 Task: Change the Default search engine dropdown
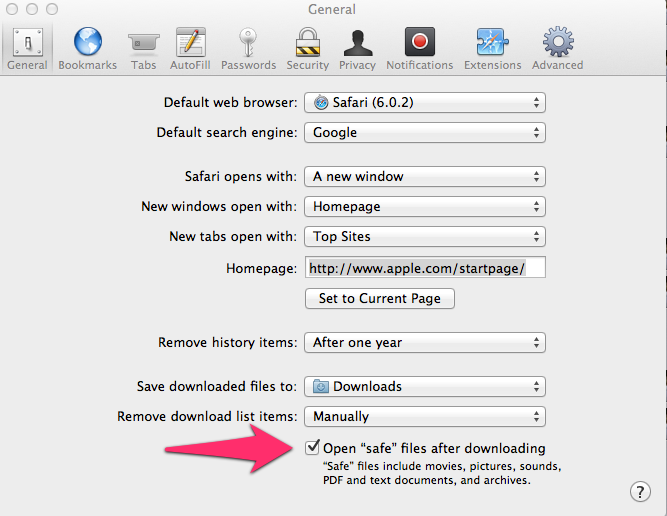click(x=425, y=132)
